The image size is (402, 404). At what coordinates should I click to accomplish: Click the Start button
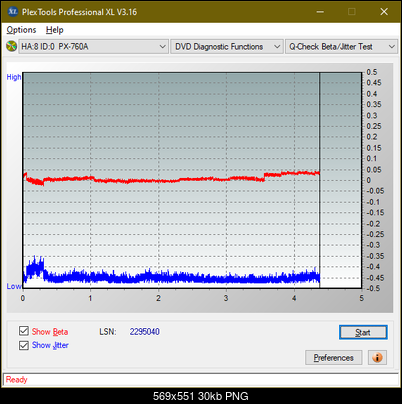(363, 332)
